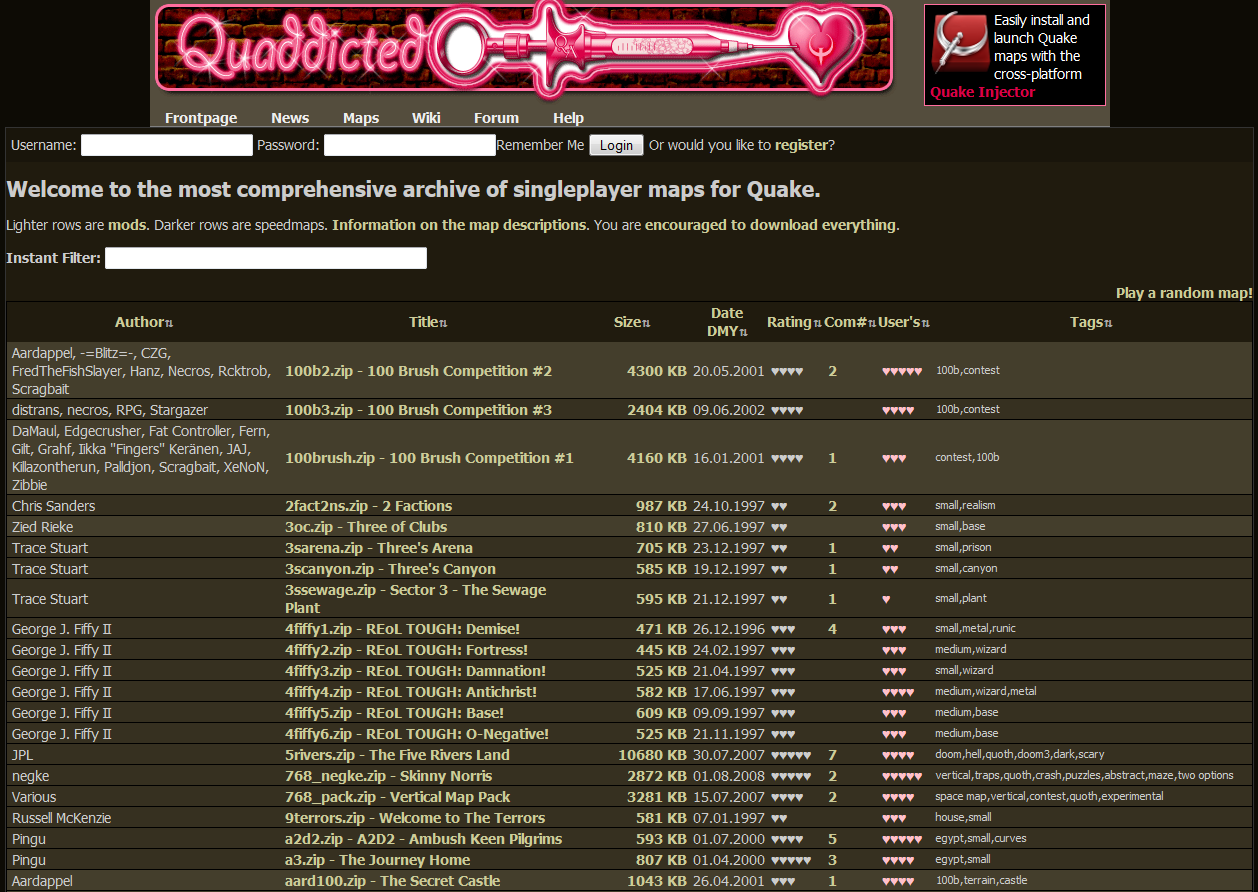Click user's hearts rating for 768_negke.zip
1258x892 pixels.
[x=902, y=776]
